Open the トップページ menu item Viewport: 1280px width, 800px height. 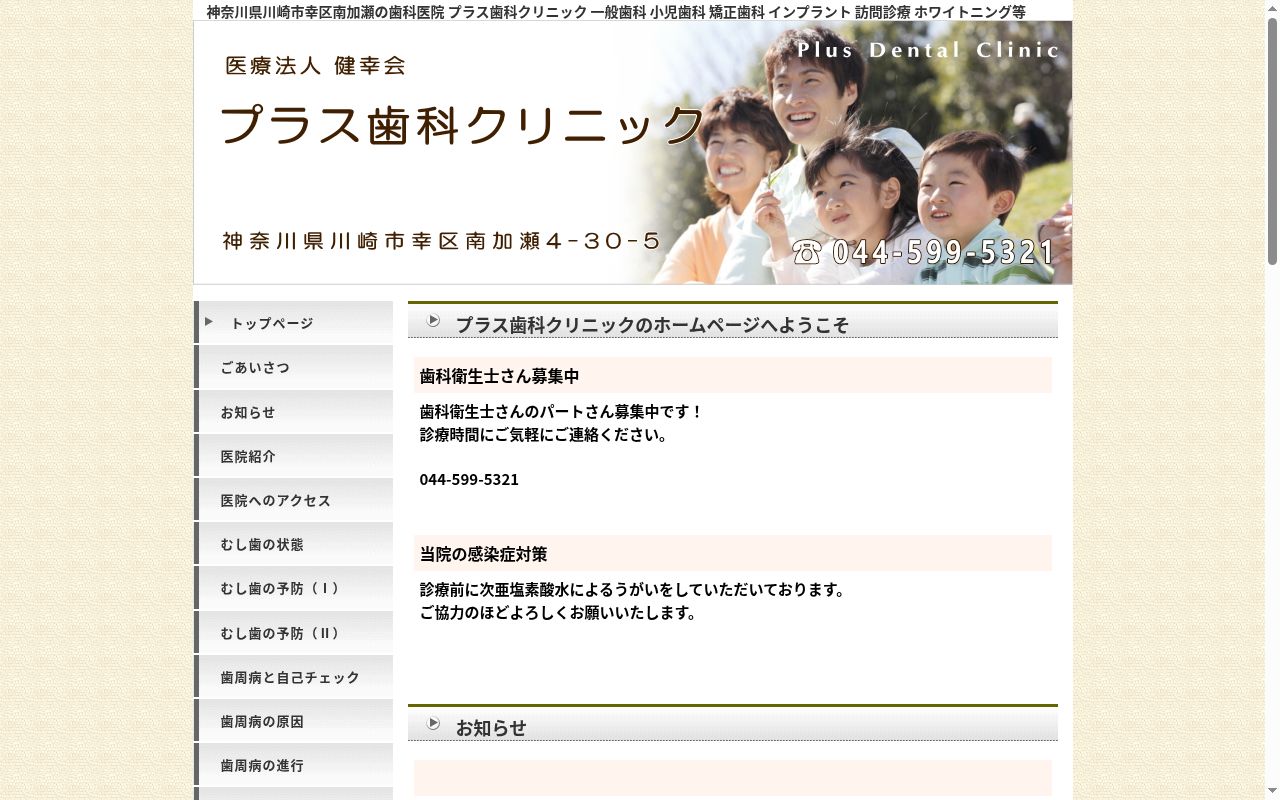(294, 323)
